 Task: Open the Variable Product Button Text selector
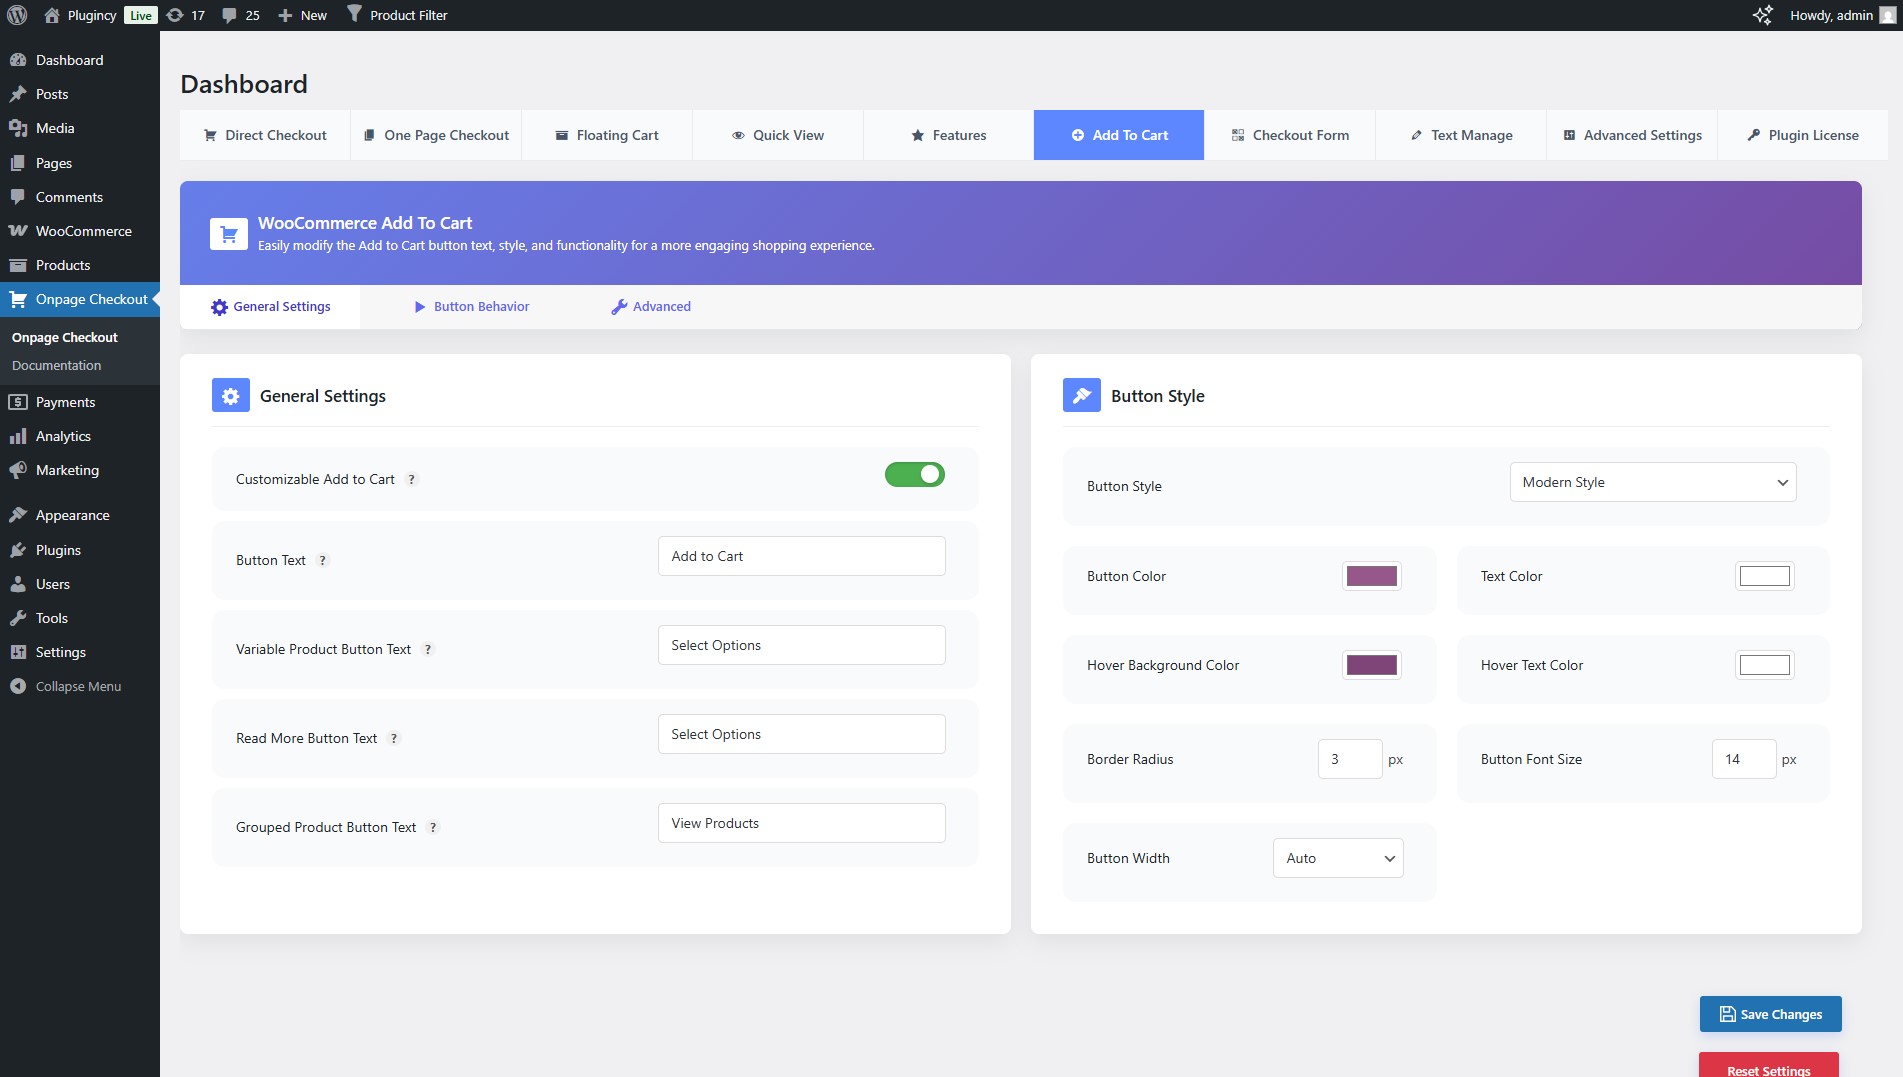click(x=800, y=644)
